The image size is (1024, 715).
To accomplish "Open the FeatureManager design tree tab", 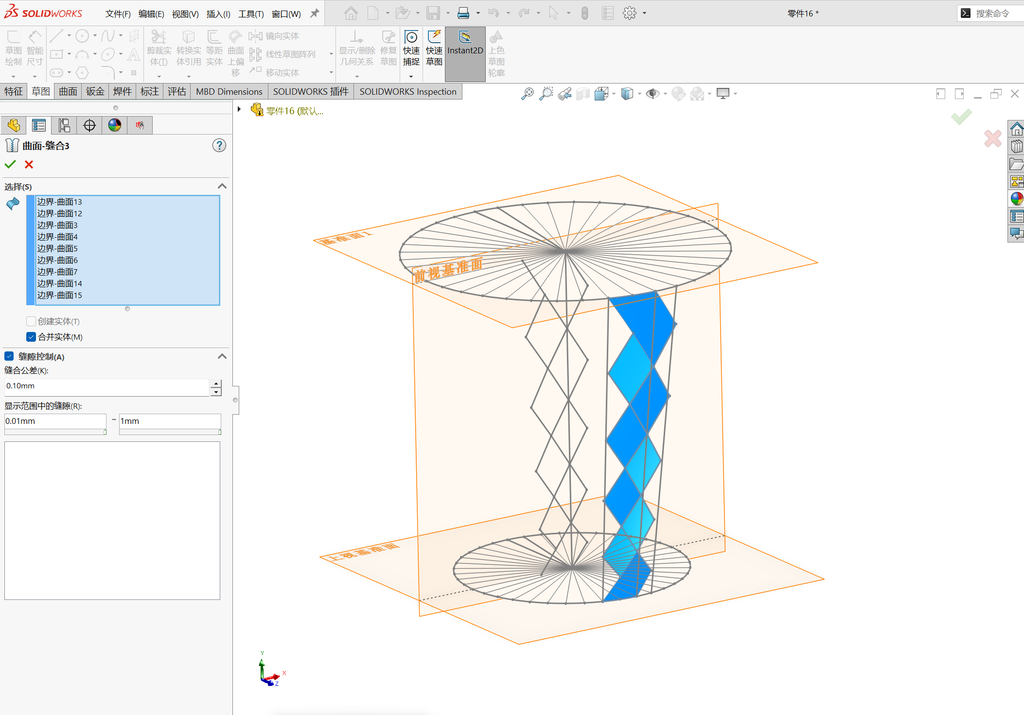I will [x=14, y=125].
